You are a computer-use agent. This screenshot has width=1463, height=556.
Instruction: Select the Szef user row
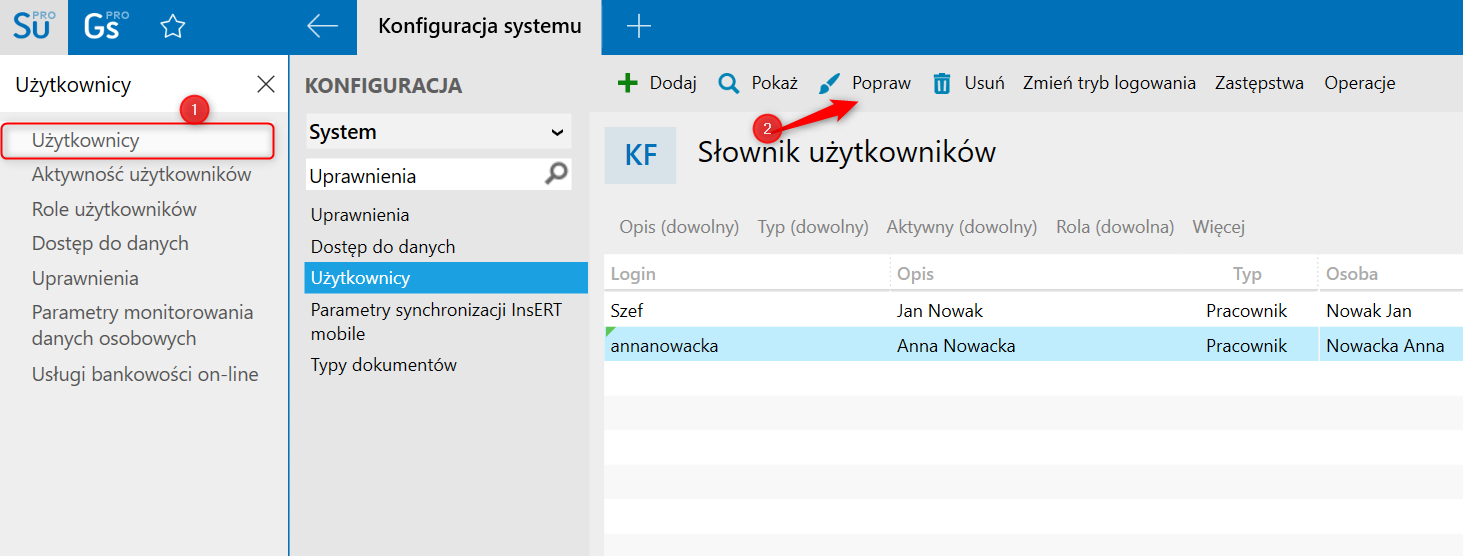point(1033,310)
